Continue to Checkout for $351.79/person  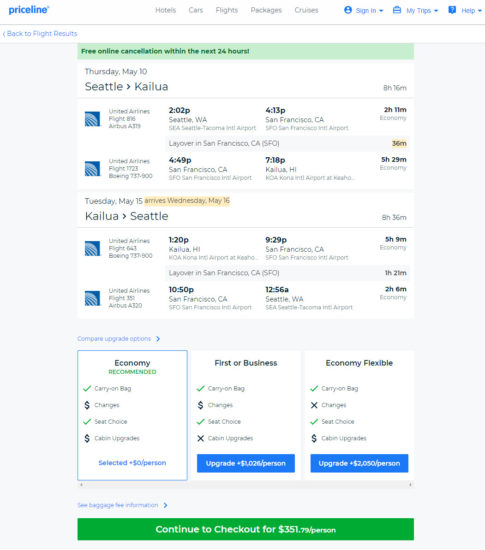tap(245, 529)
